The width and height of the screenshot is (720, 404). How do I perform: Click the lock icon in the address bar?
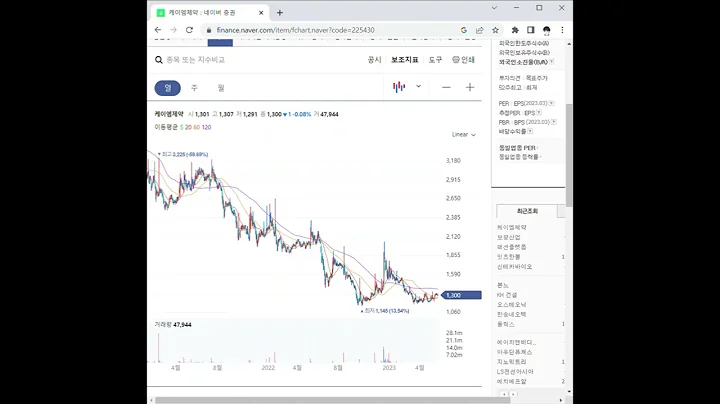209,30
